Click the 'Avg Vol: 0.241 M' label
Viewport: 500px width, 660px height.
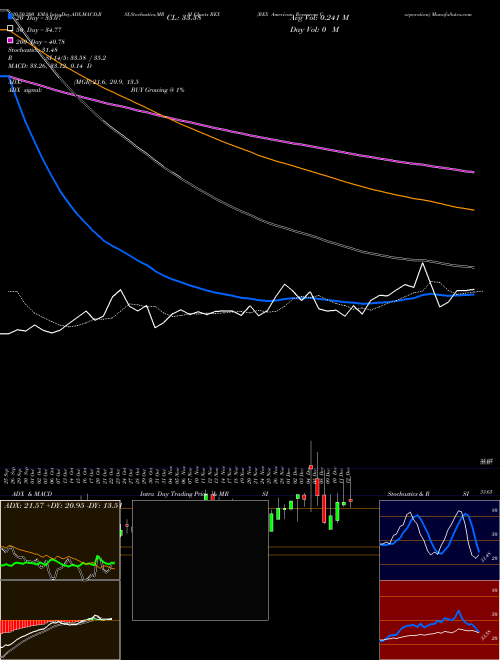319,18
